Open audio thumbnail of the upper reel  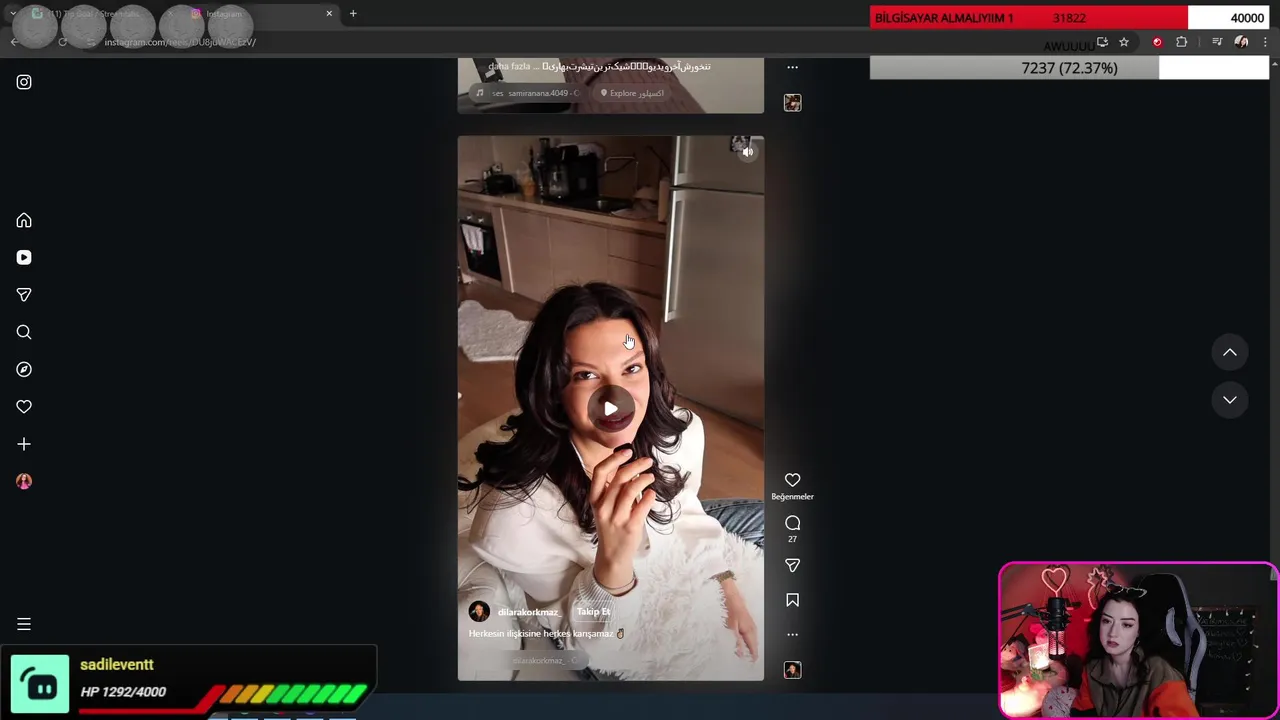[792, 103]
